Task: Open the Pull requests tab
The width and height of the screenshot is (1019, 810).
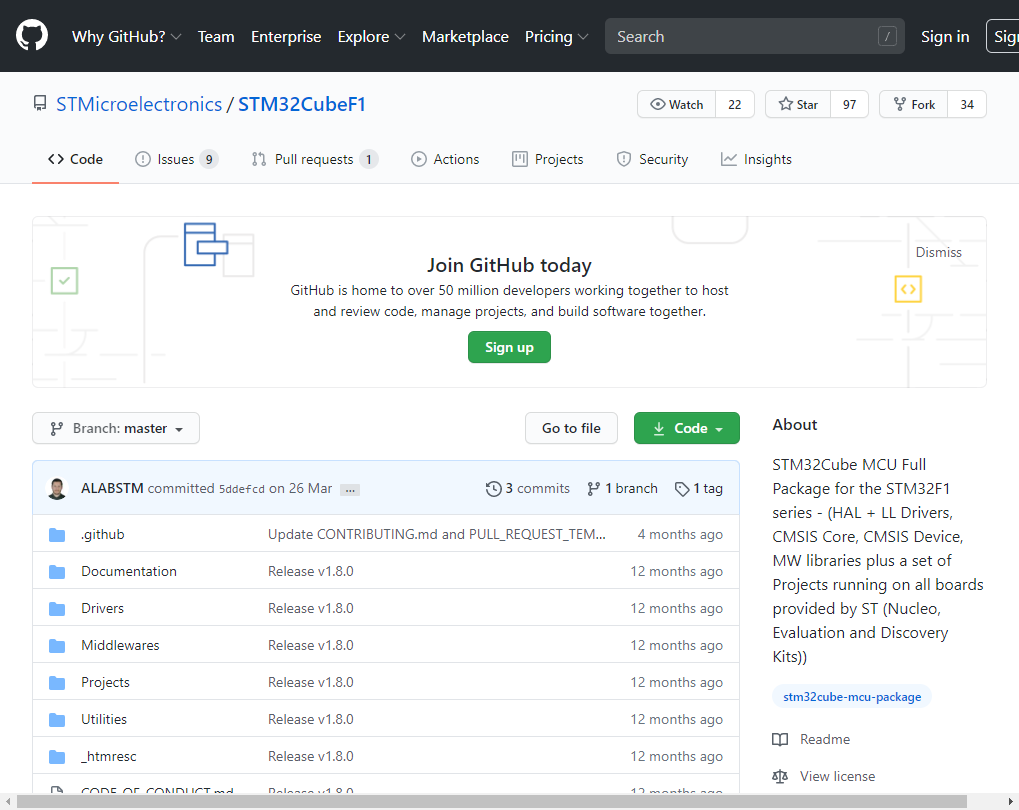Action: 315,159
